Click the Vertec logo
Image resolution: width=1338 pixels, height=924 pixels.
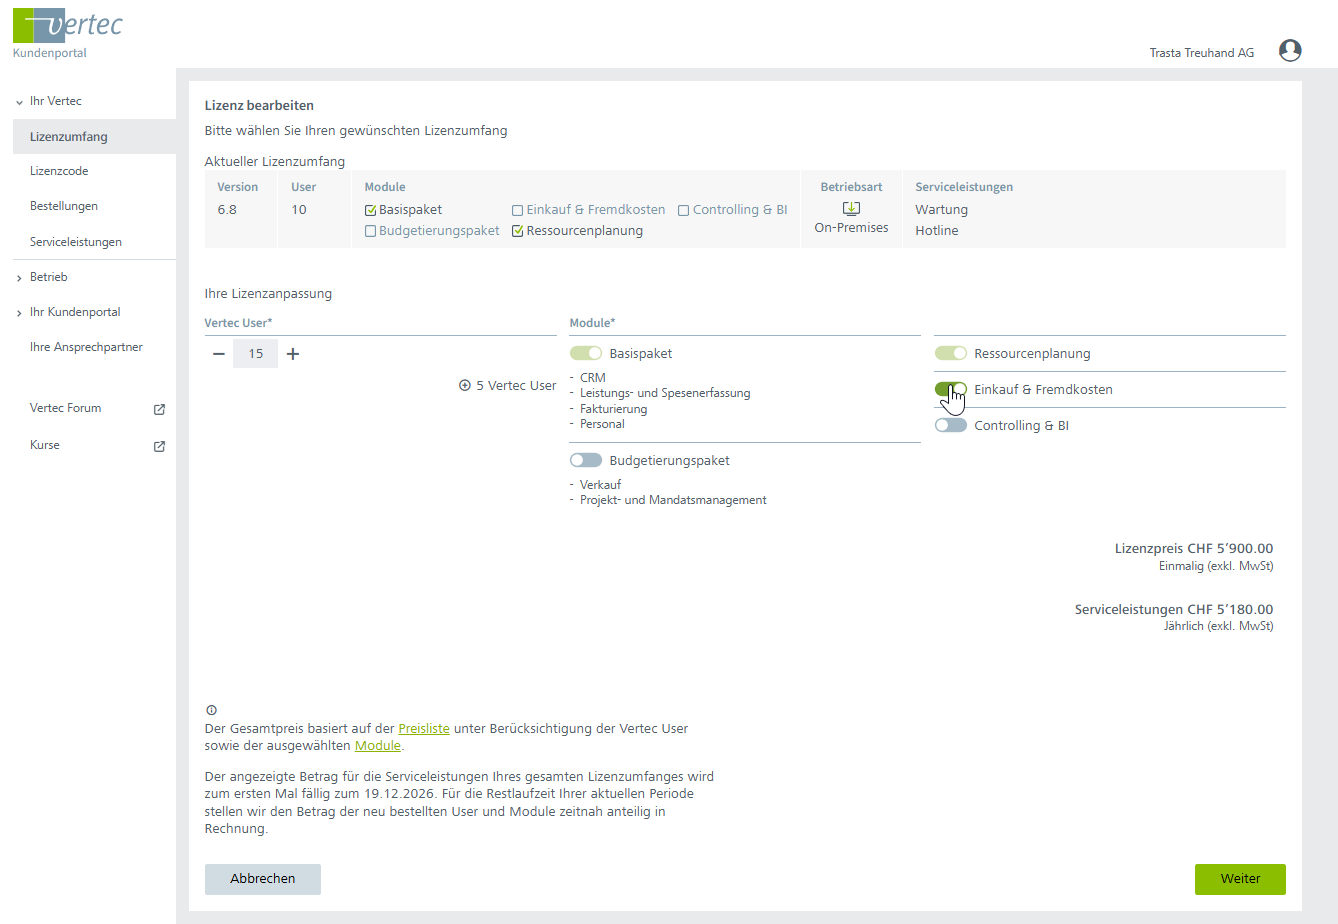click(68, 26)
